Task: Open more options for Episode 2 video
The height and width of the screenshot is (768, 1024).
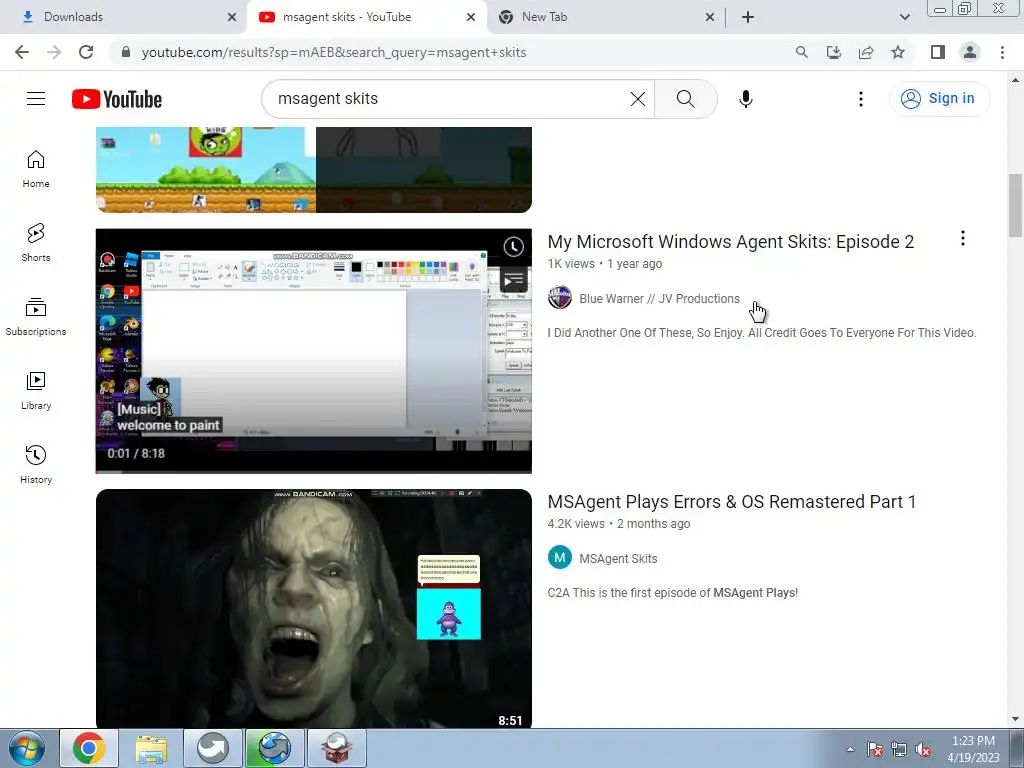Action: (x=963, y=238)
